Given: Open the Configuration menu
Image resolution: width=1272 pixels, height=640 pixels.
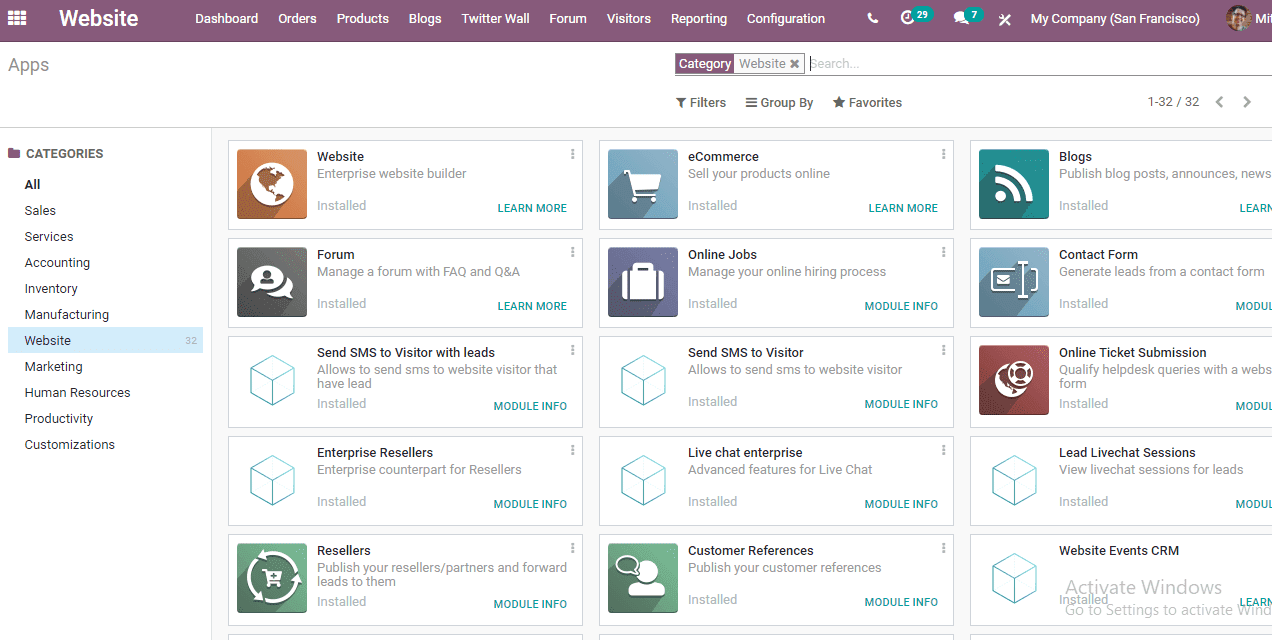Looking at the screenshot, I should 786,19.
